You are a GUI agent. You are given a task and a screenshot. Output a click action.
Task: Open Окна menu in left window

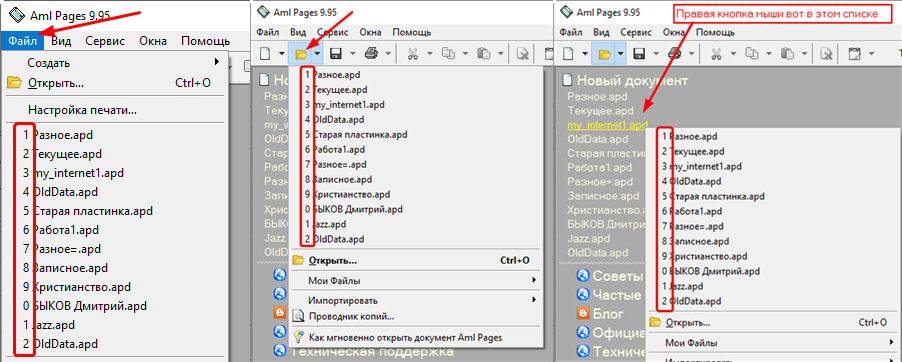(153, 41)
